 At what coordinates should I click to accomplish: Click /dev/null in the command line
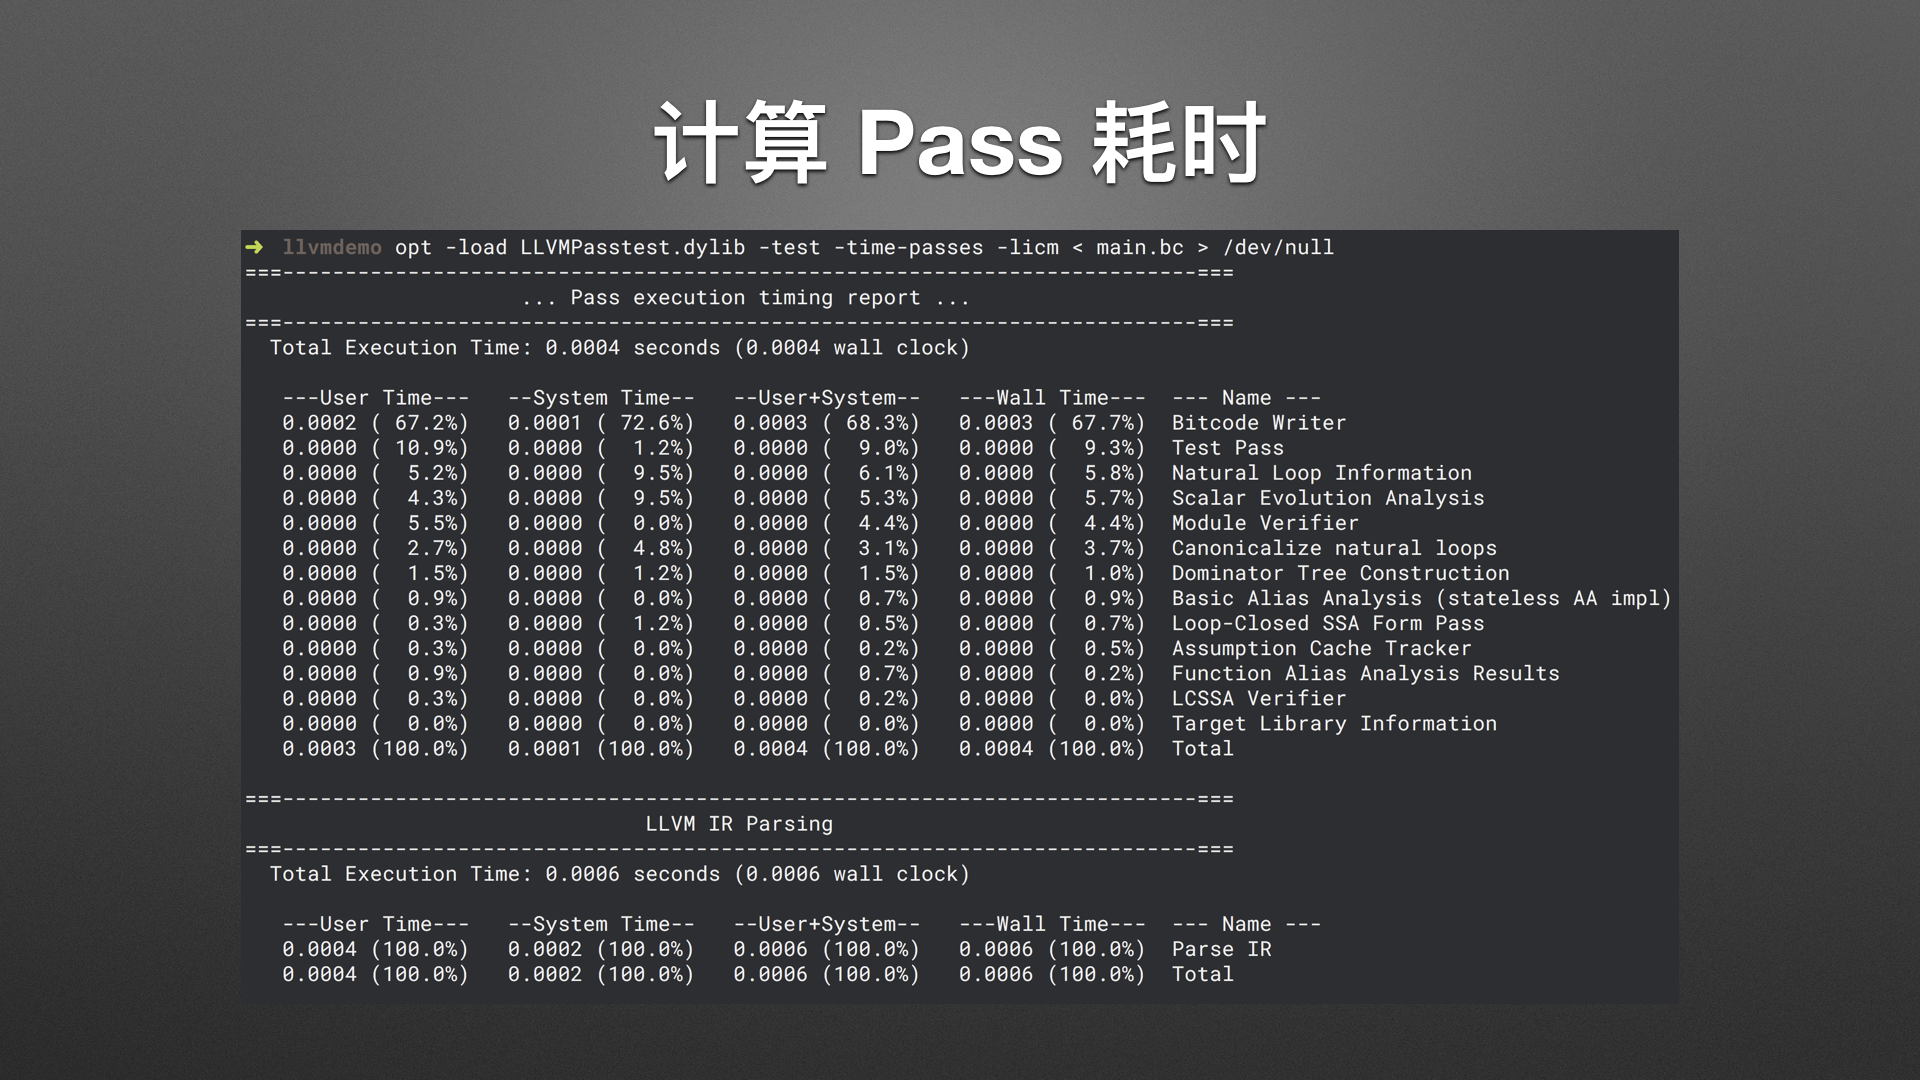coord(1277,247)
